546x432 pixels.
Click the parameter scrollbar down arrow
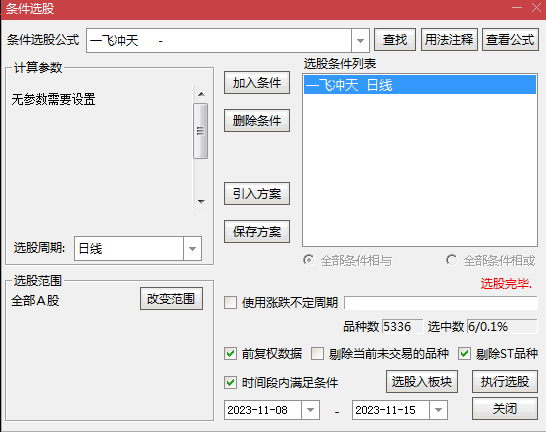pos(201,201)
